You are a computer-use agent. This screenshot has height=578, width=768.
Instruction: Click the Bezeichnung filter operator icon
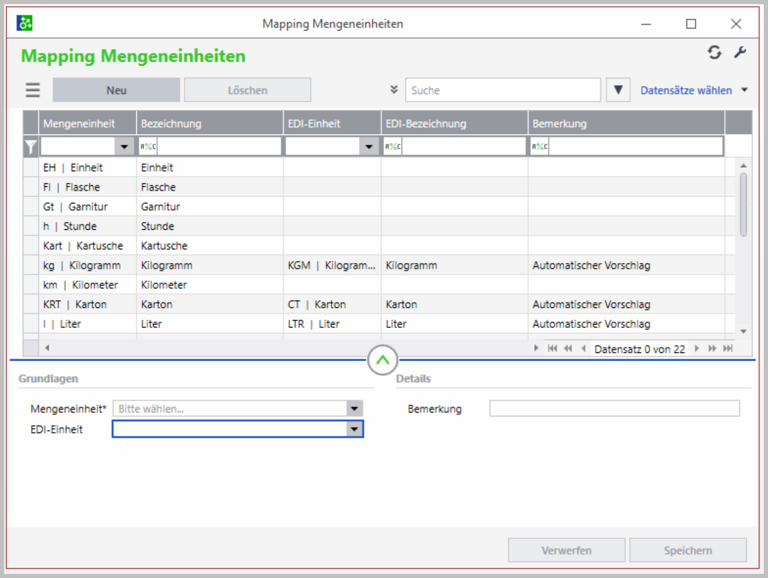coord(148,146)
